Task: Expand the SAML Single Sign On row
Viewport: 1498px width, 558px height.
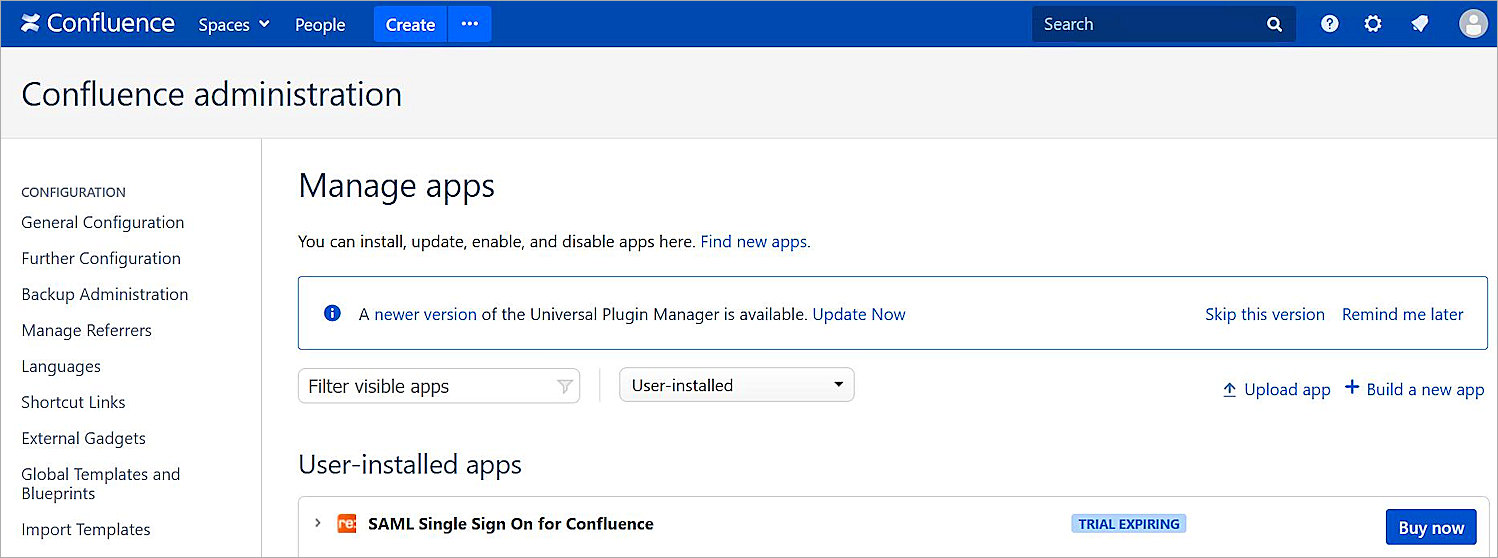Action: click(x=317, y=523)
